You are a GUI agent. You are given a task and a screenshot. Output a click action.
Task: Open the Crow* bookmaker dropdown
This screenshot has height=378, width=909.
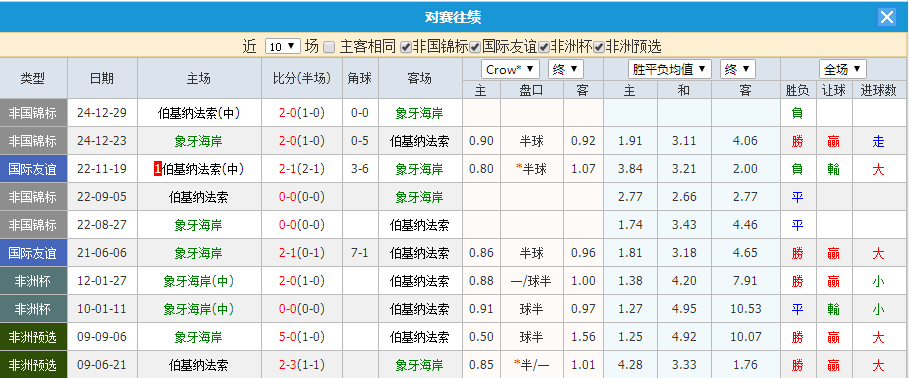(x=510, y=70)
